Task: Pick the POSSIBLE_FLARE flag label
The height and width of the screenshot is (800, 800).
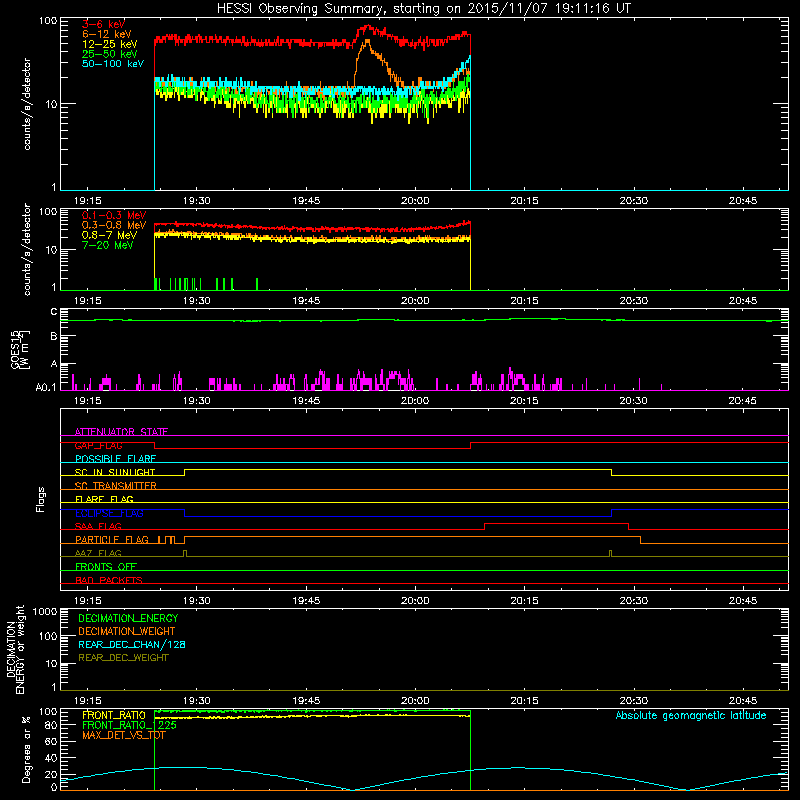Action: 115,459
